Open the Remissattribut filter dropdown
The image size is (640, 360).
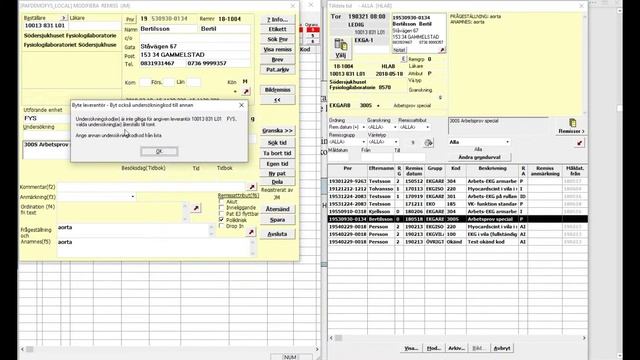pos(427,127)
